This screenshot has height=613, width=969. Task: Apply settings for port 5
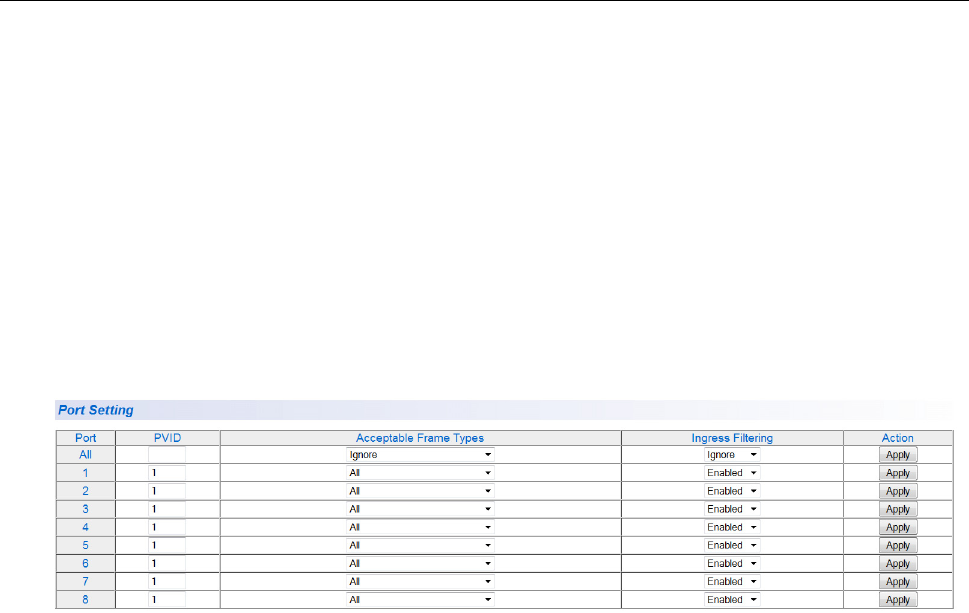pos(897,545)
